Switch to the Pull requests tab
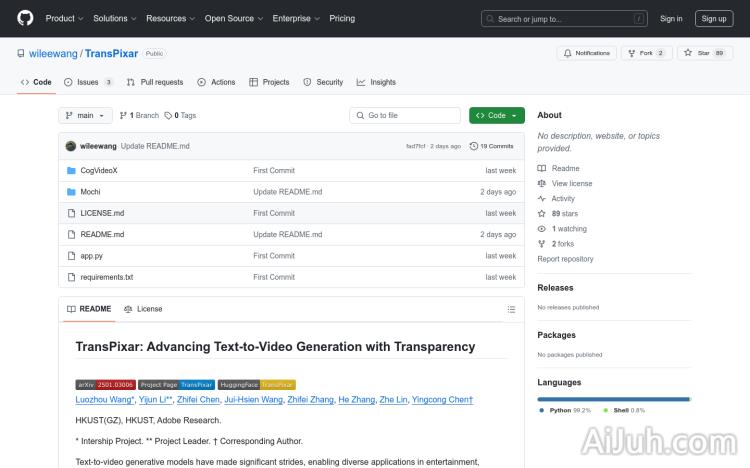The height and width of the screenshot is (468, 750). tap(155, 82)
